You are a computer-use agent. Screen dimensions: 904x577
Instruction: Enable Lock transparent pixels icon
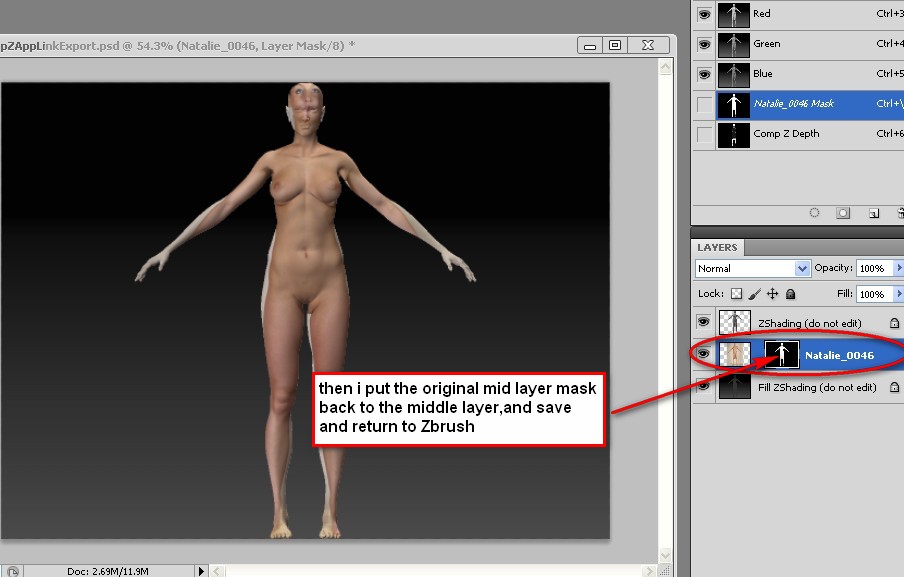[737, 294]
